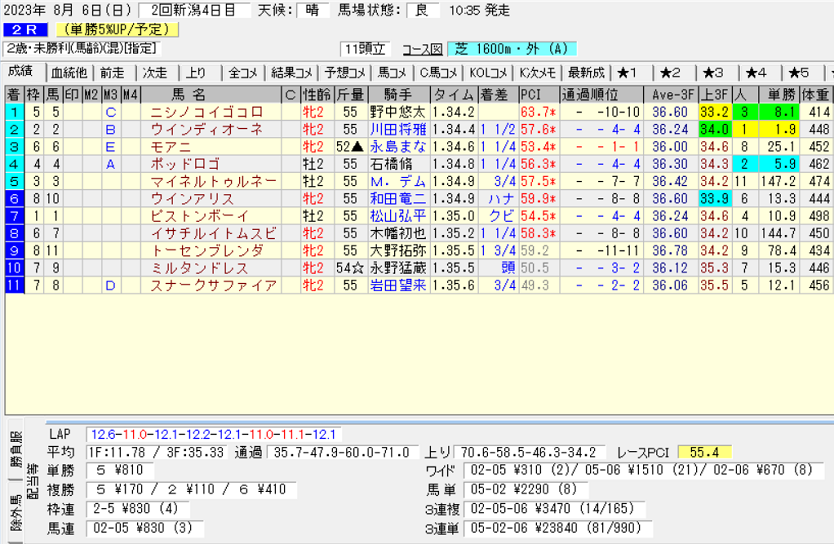Switch to the 血統他 tab
This screenshot has height=544, width=834.
(x=69, y=73)
